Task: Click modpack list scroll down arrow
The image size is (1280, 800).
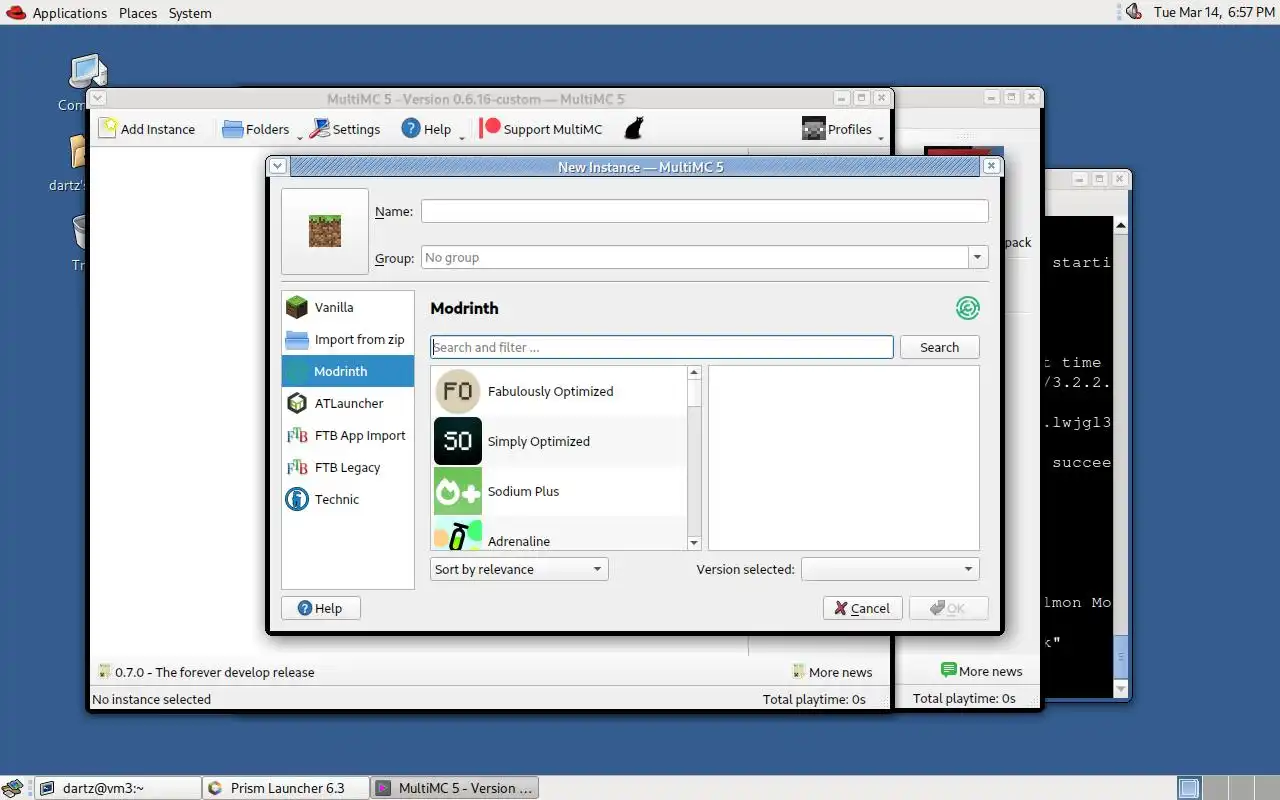Action: (x=694, y=543)
